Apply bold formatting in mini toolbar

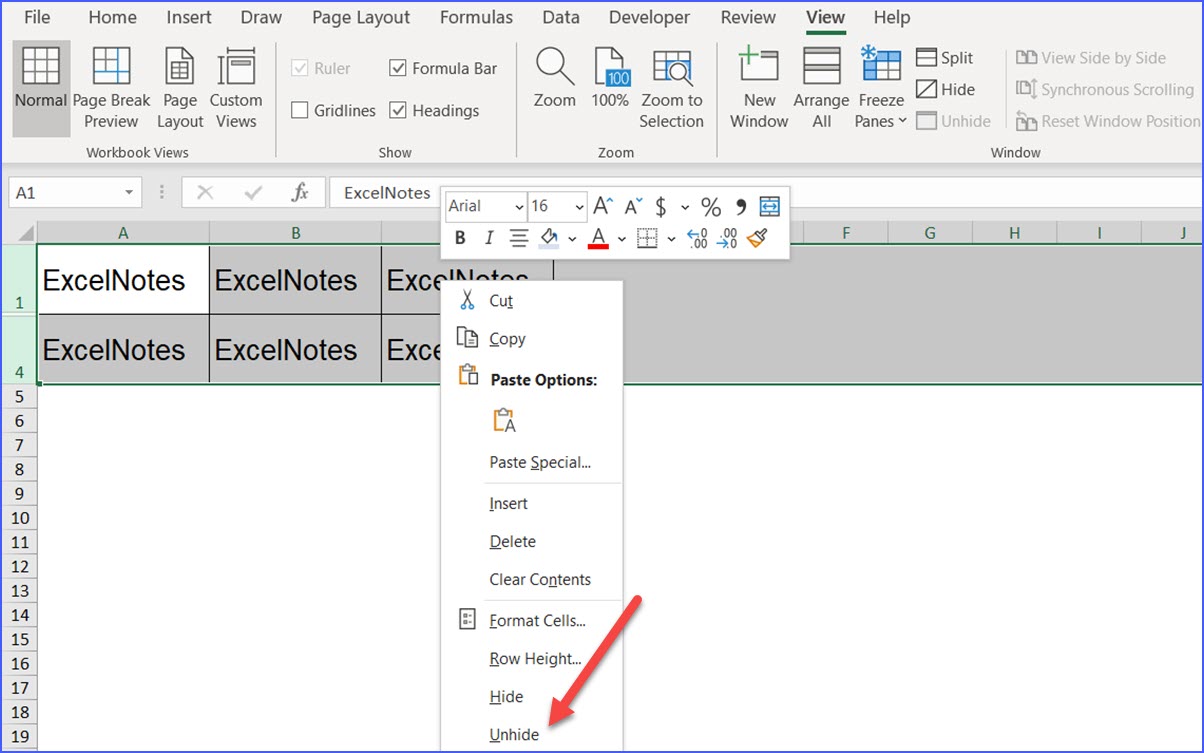point(459,238)
